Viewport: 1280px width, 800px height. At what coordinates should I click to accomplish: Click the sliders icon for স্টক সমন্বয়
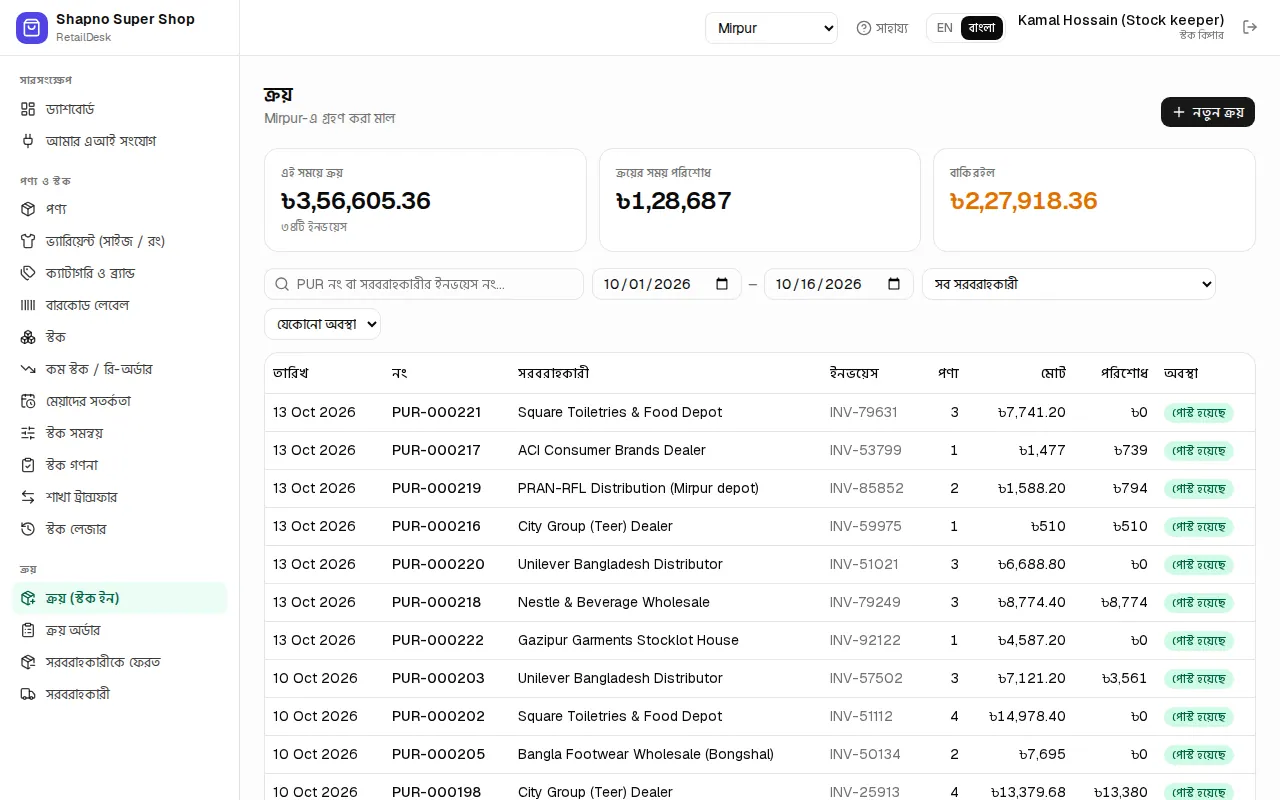28,433
